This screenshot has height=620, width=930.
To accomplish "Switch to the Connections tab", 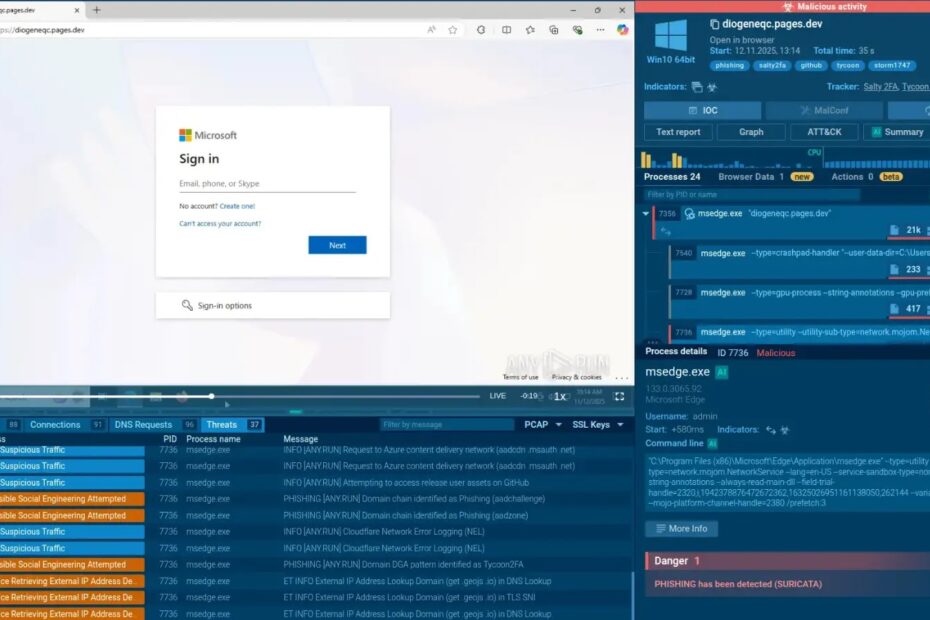I will [55, 425].
